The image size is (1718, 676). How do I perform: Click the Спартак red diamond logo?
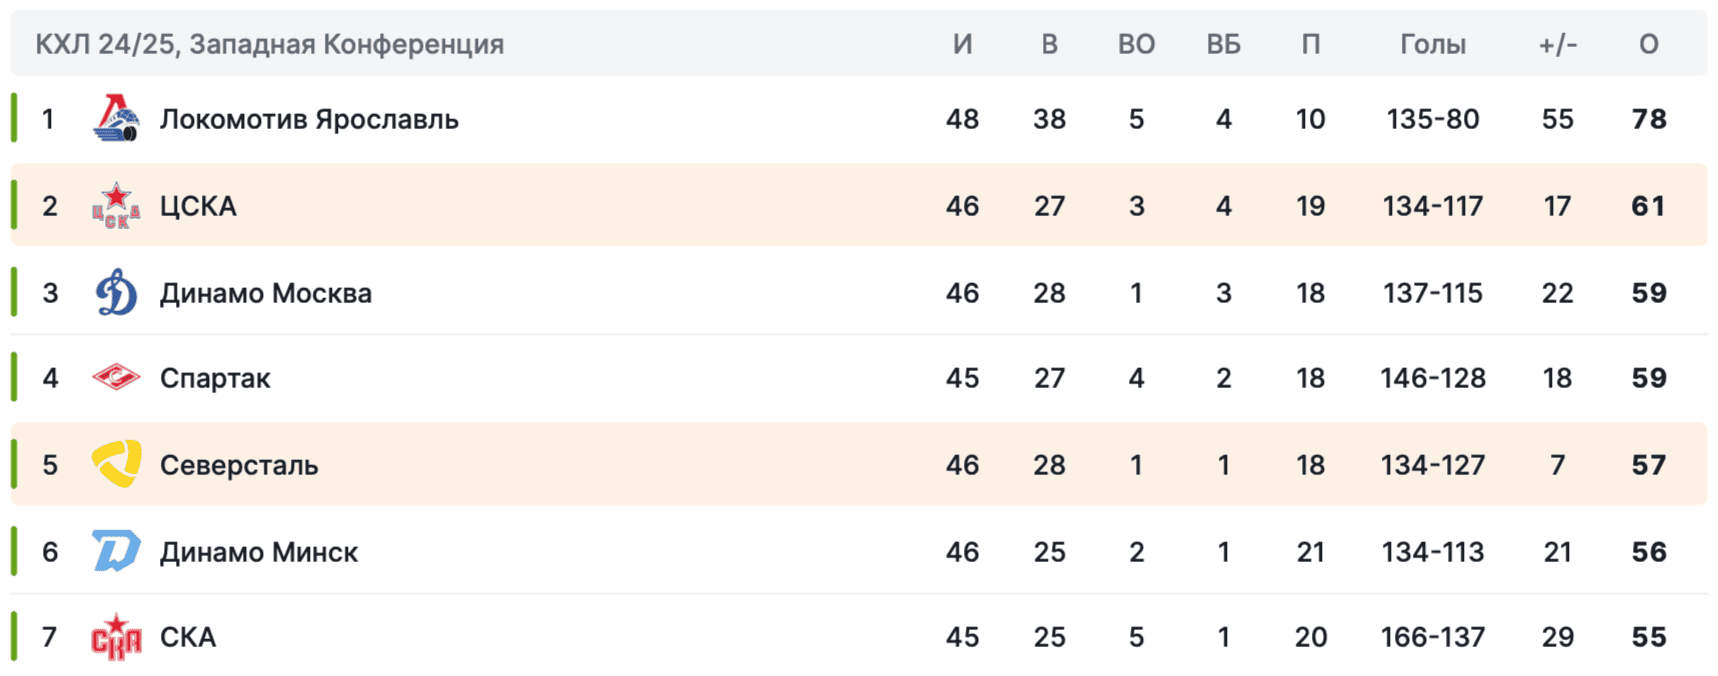point(116,378)
